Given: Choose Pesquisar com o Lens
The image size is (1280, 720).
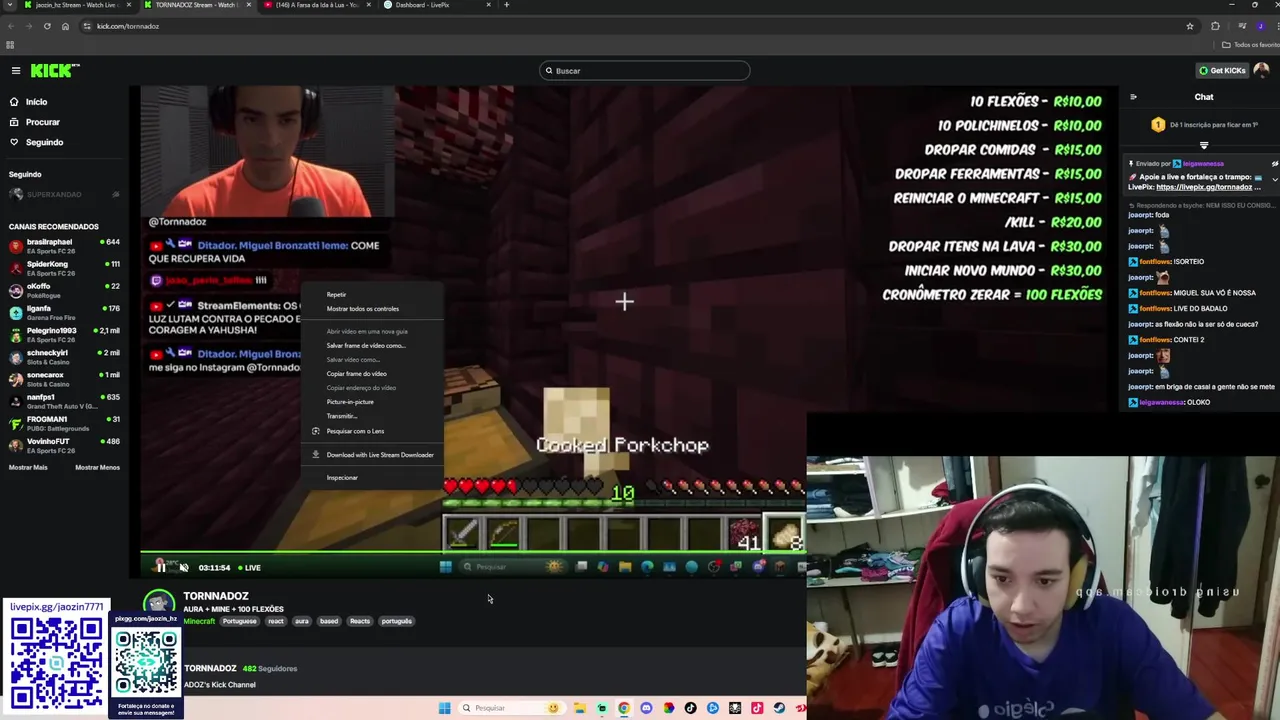Looking at the screenshot, I should [x=371, y=431].
